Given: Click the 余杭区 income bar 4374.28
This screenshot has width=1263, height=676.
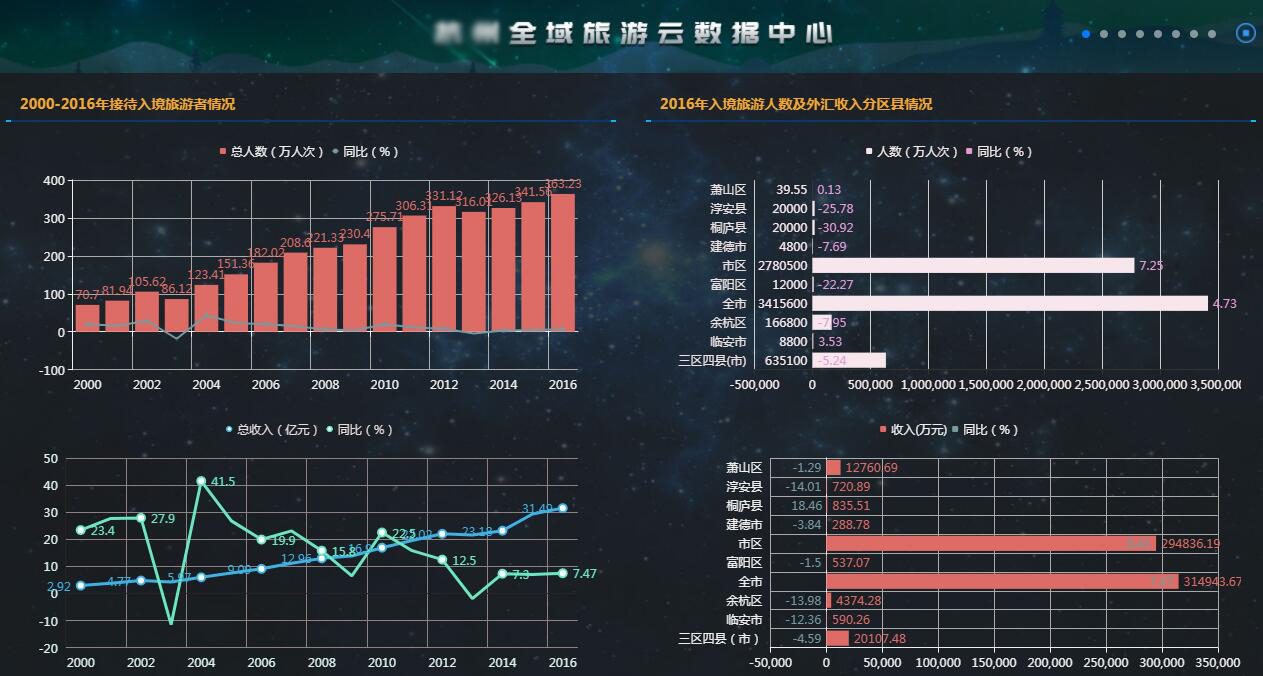Looking at the screenshot, I should point(829,600).
